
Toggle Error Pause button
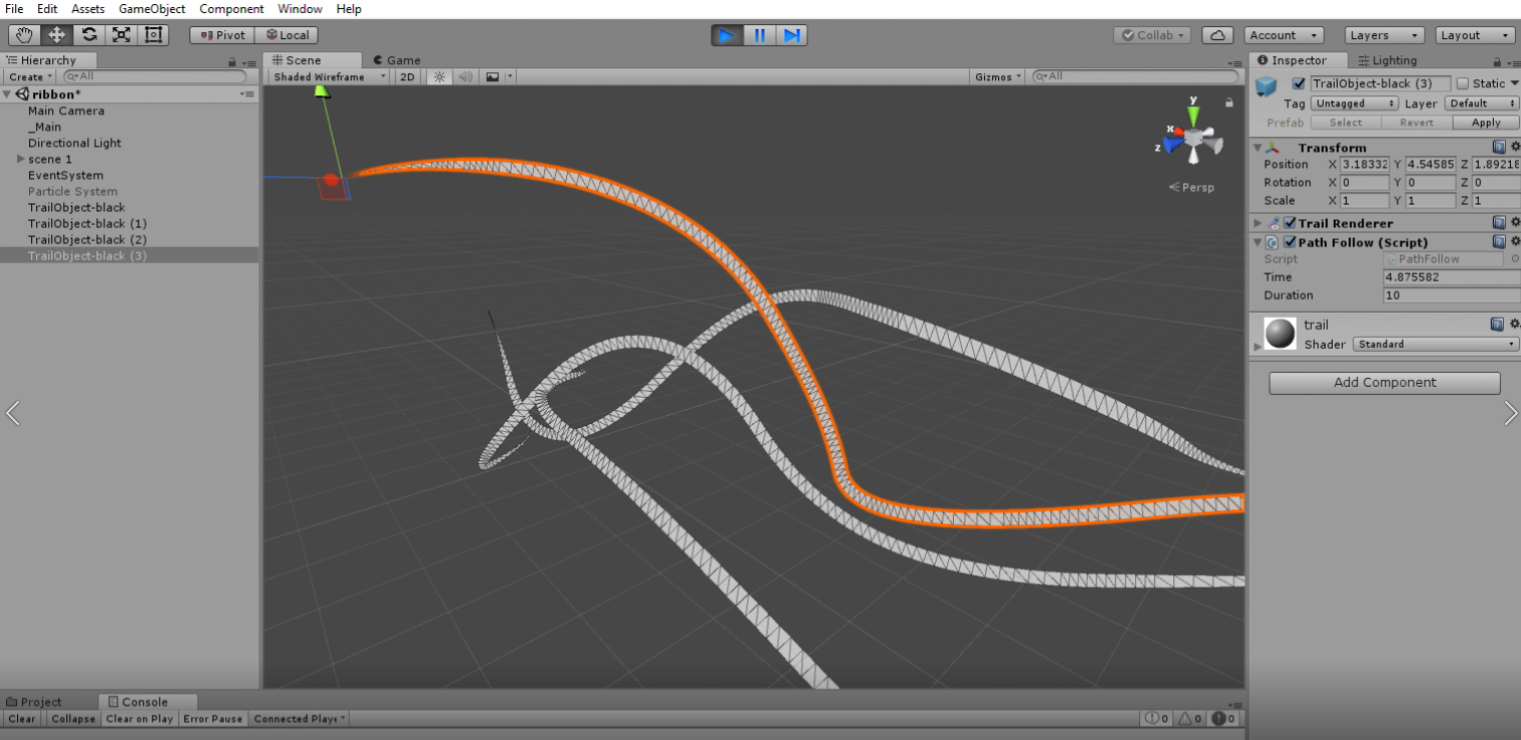pos(213,719)
